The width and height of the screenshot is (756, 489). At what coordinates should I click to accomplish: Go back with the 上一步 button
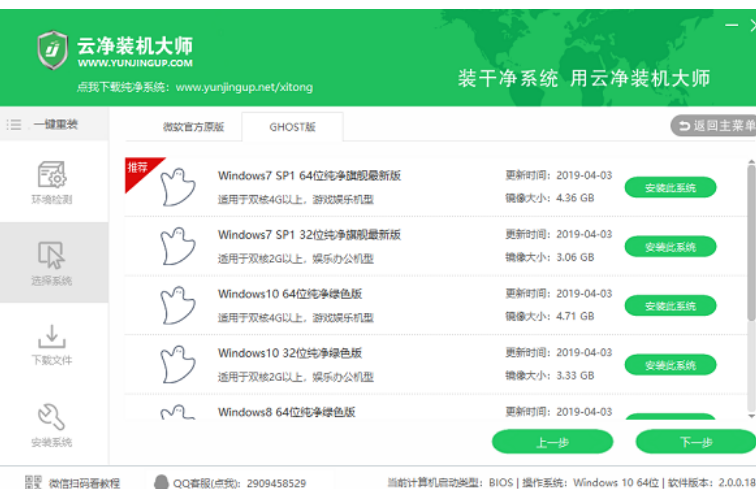pos(553,442)
